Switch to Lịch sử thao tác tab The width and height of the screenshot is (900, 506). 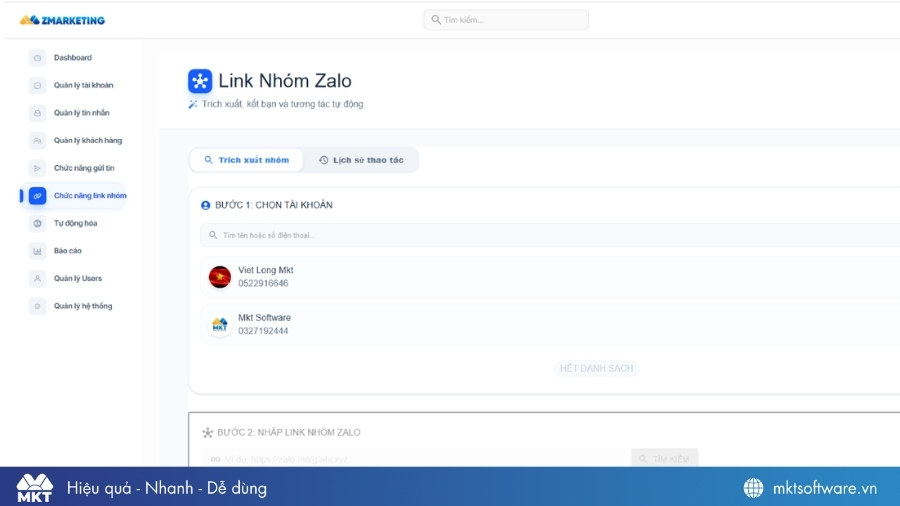click(361, 160)
